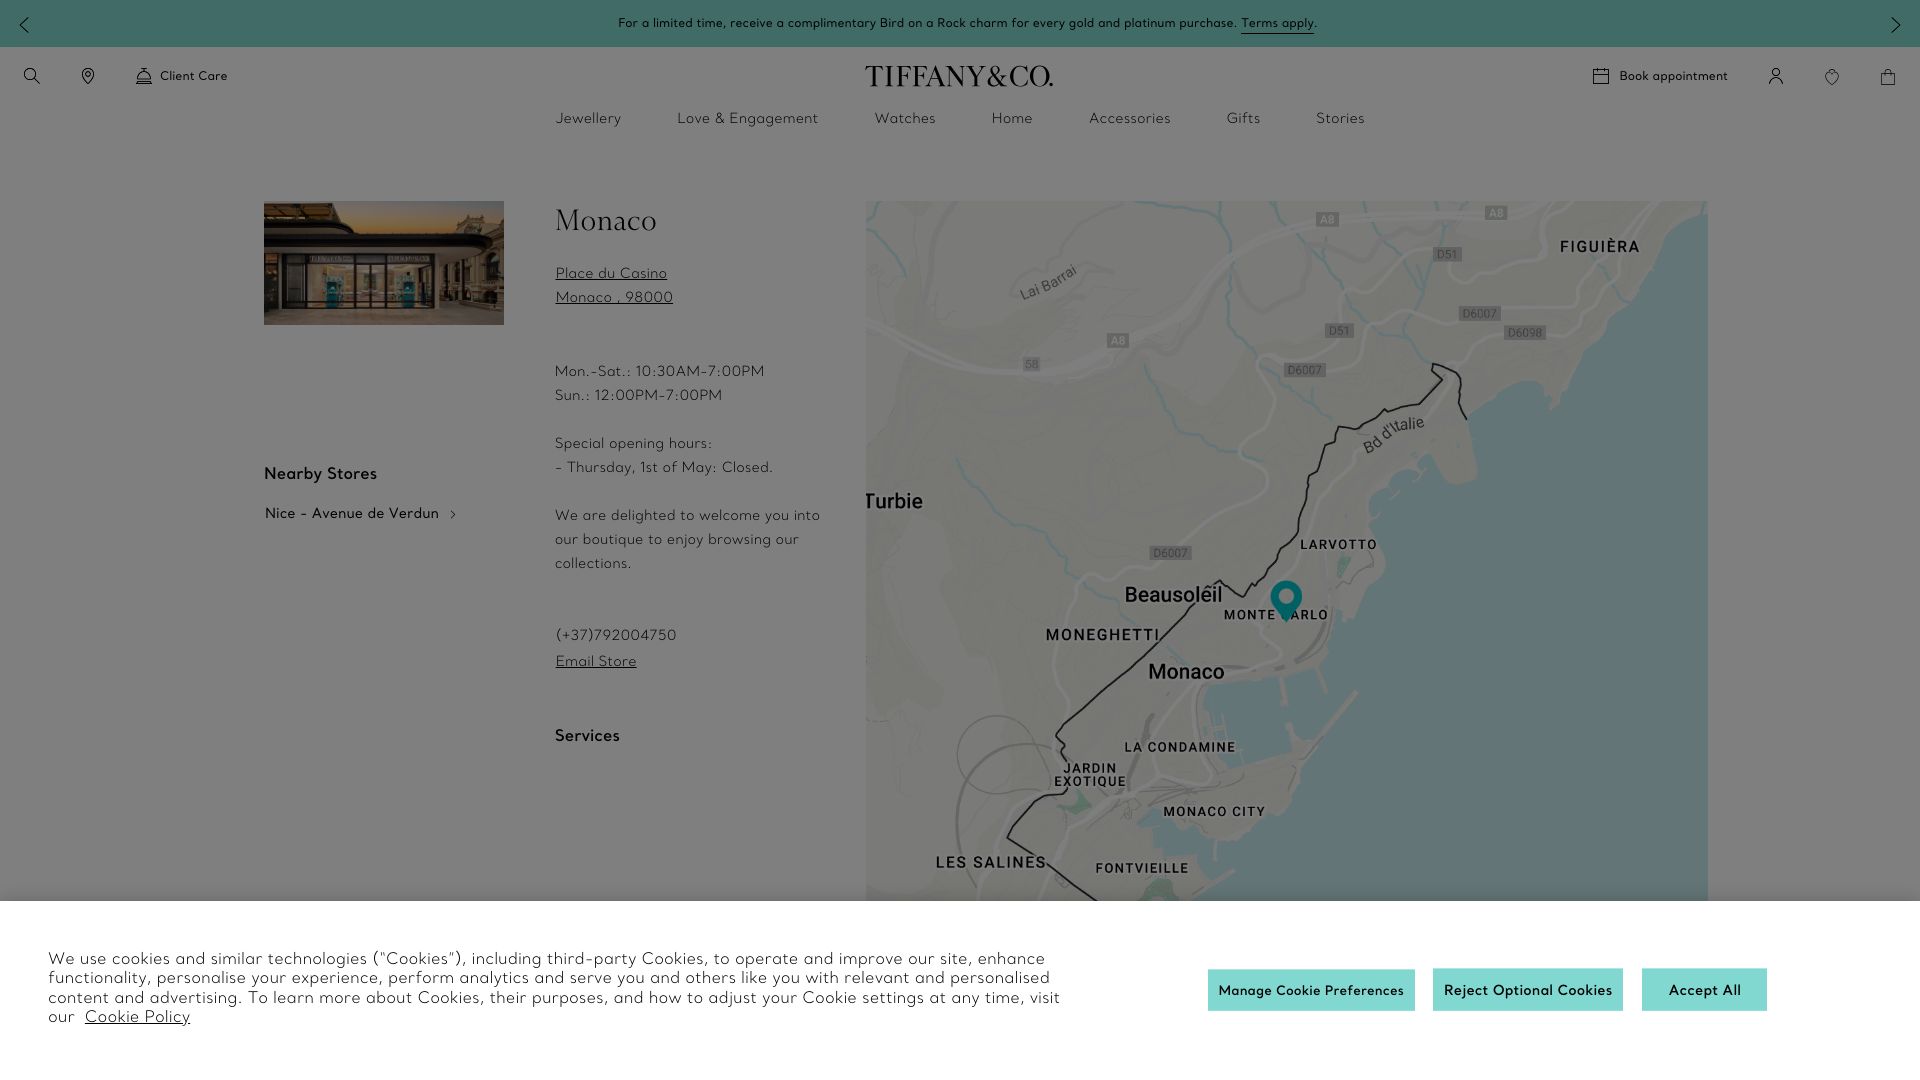Click the Nearby Stores heading
This screenshot has height=1080, width=1920.
tap(320, 474)
